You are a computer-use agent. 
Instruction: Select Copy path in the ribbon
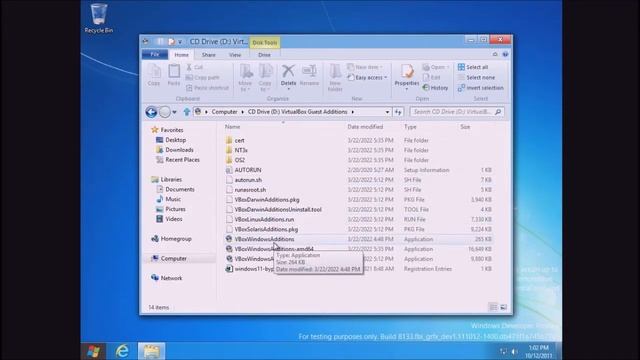click(x=203, y=78)
